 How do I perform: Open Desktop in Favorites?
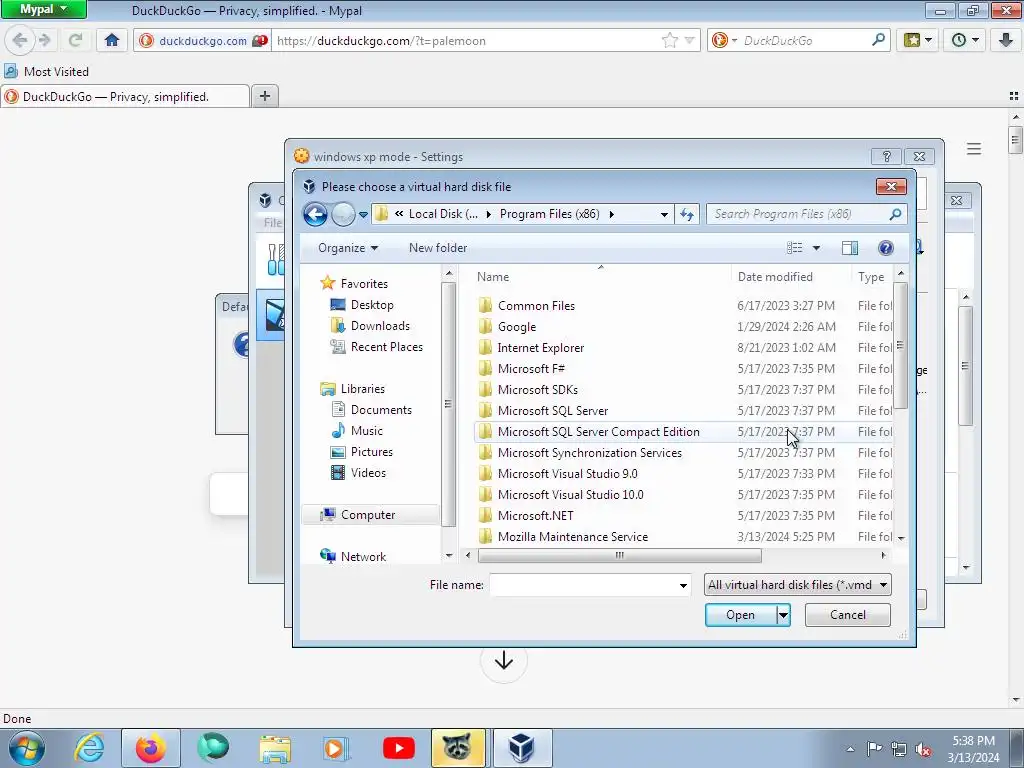[372, 304]
